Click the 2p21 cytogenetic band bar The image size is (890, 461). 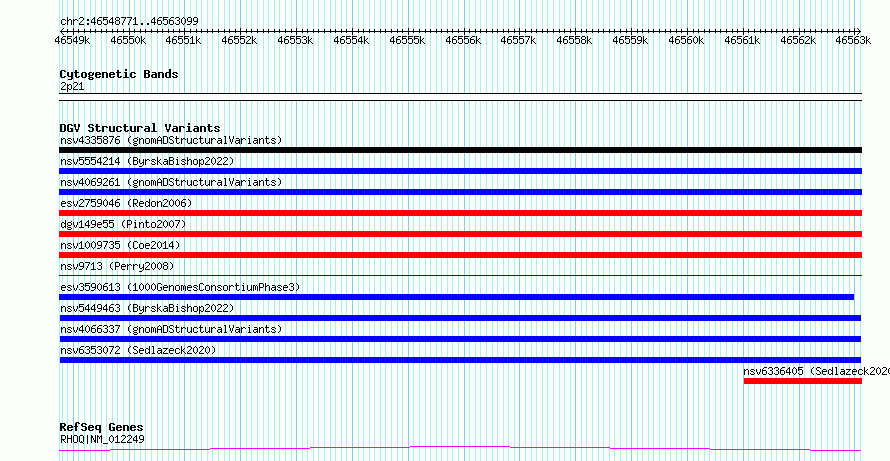pos(460,97)
